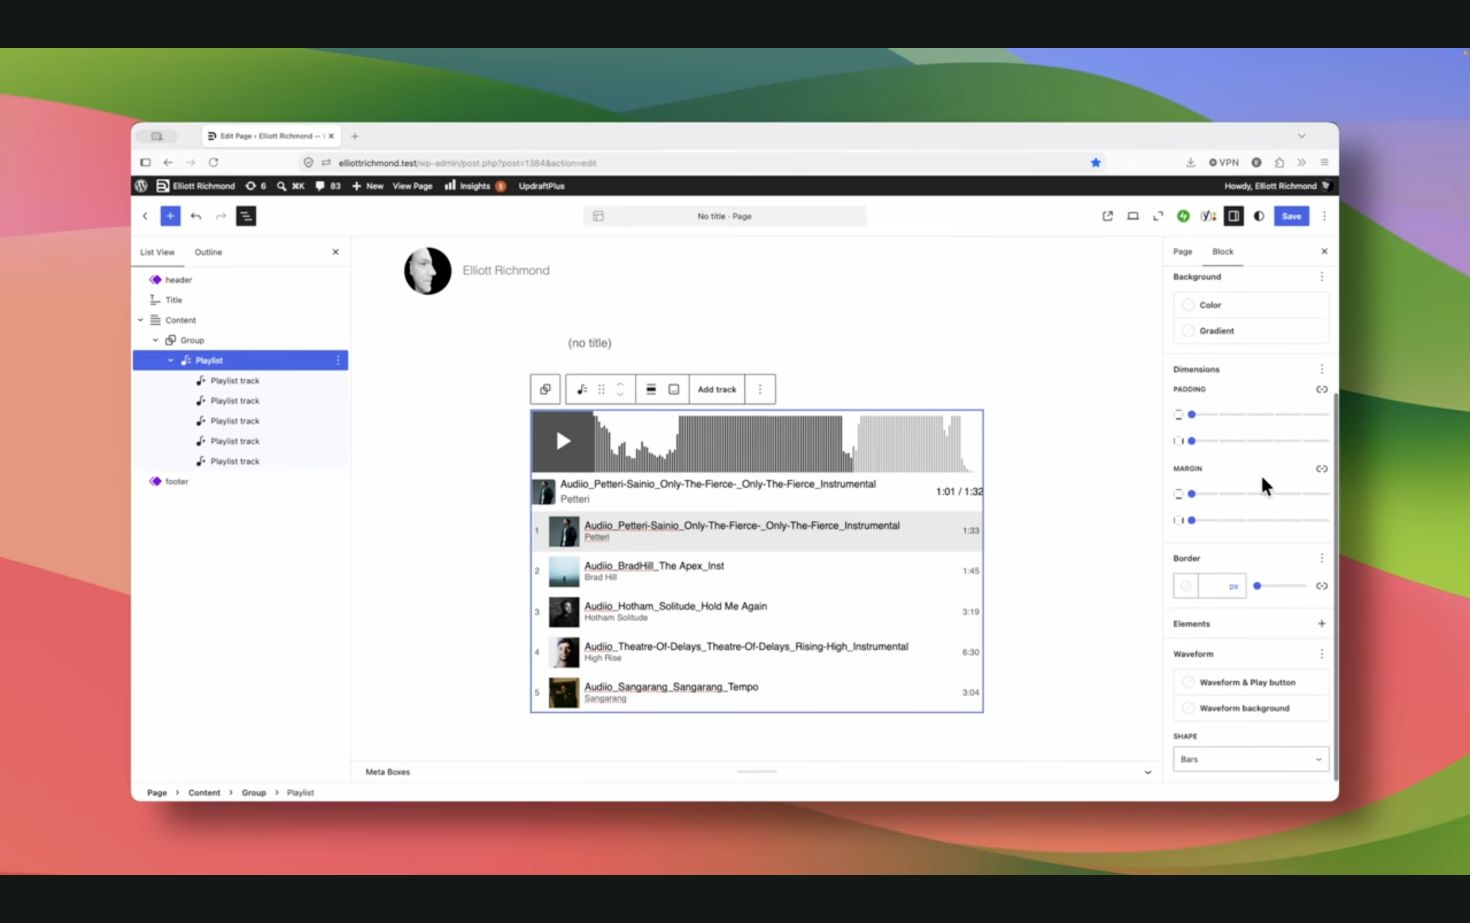Viewport: 1470px width, 923px height.
Task: Open UpdraftPlus from admin bar
Action: [542, 186]
